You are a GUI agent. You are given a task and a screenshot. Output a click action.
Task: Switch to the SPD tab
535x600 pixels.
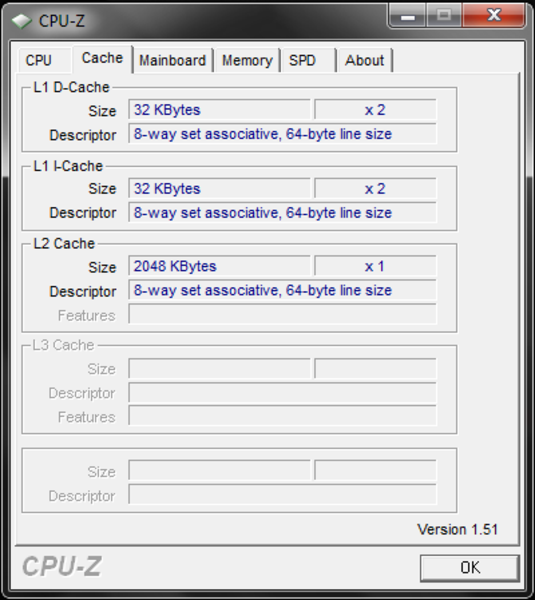pyautogui.click(x=309, y=60)
